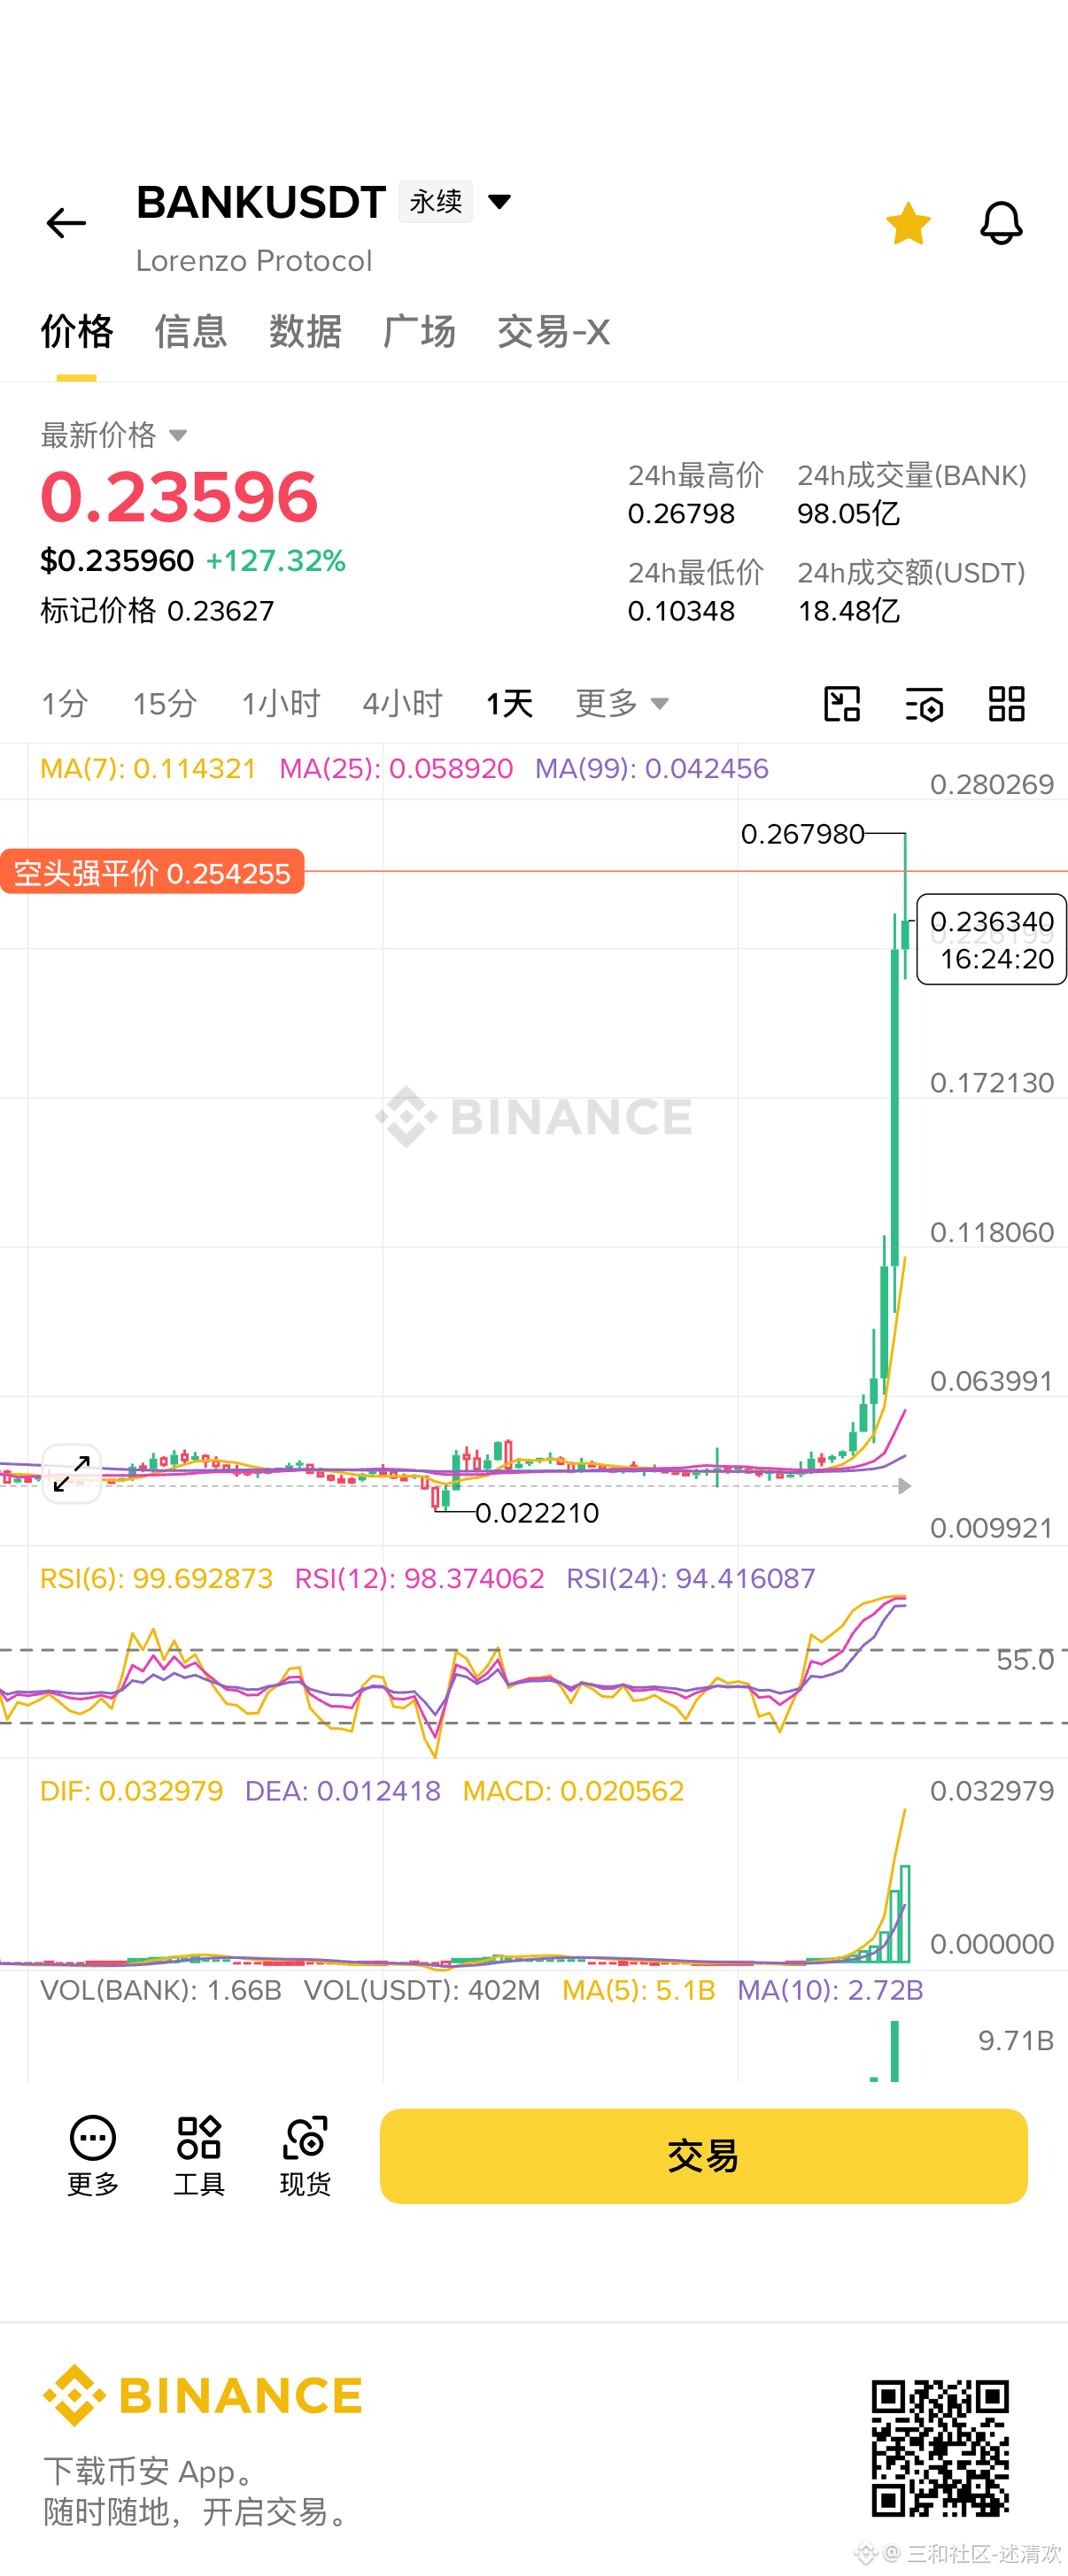Tap the MA(25) indicator label

396,768
